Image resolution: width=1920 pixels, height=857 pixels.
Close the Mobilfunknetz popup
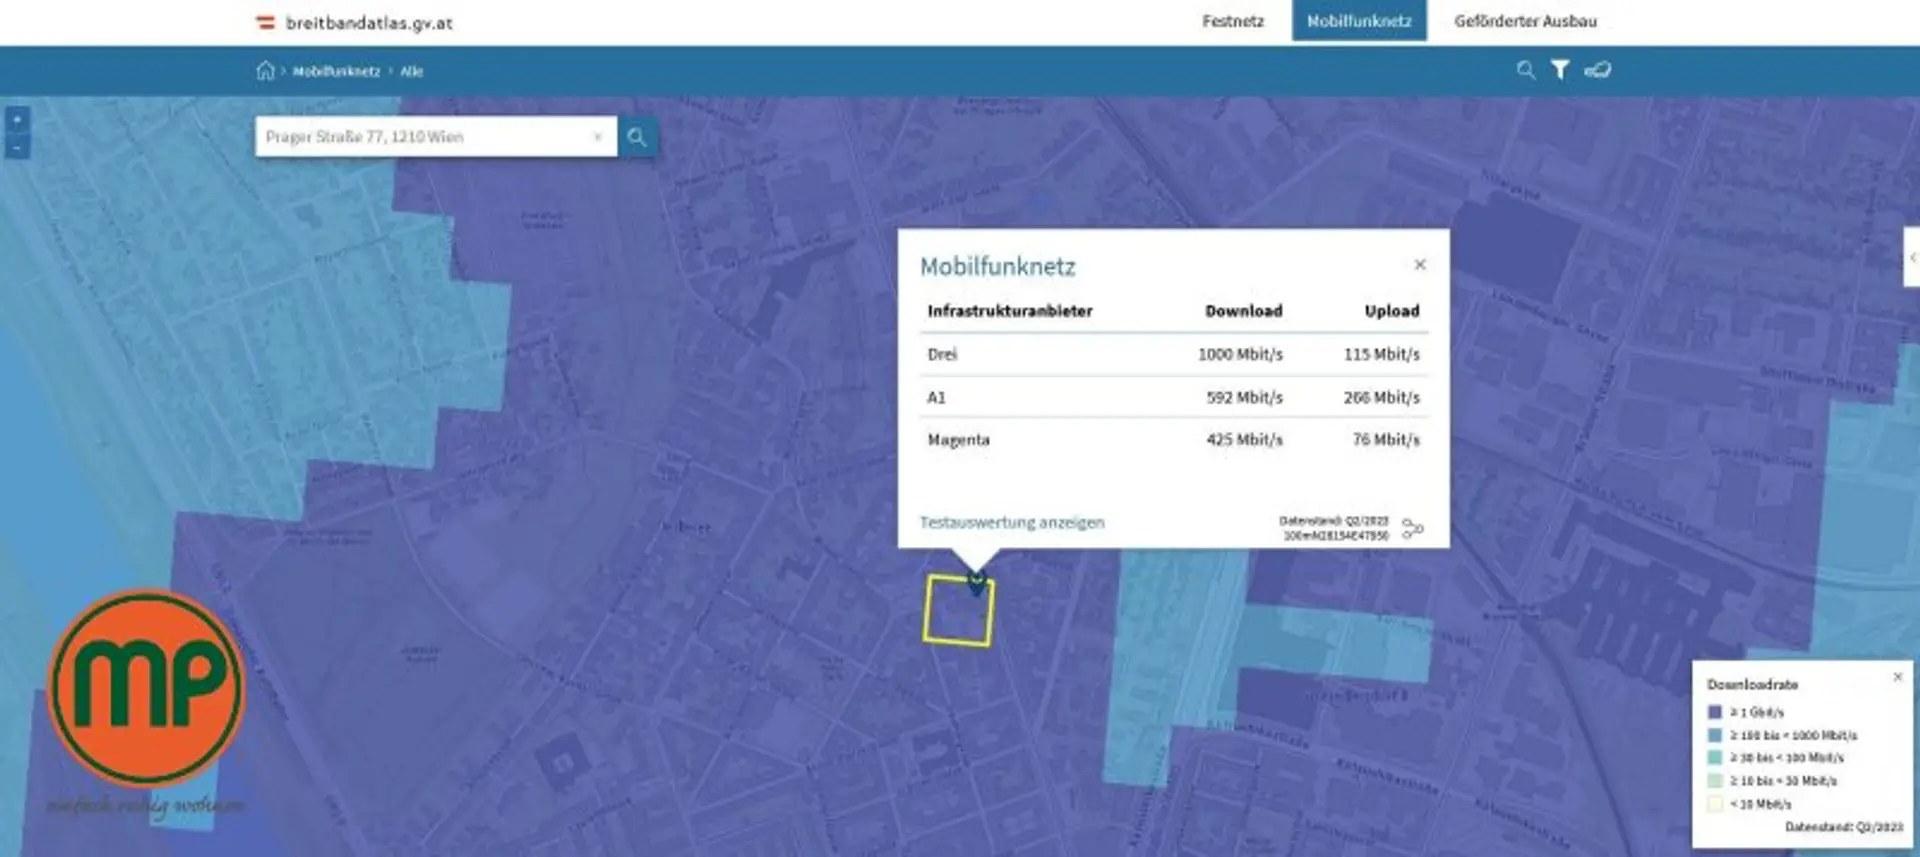pos(1419,265)
